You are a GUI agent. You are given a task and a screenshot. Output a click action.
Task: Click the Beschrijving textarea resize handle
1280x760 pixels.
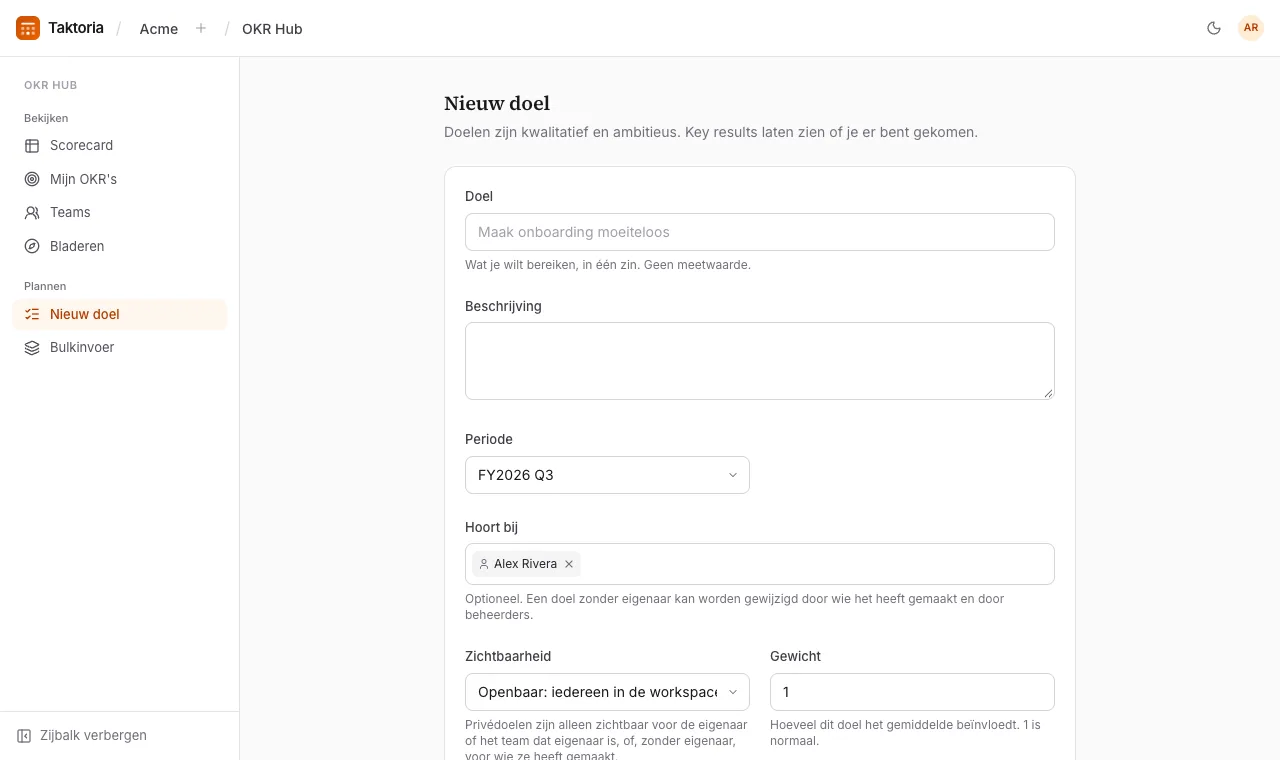(x=1048, y=393)
